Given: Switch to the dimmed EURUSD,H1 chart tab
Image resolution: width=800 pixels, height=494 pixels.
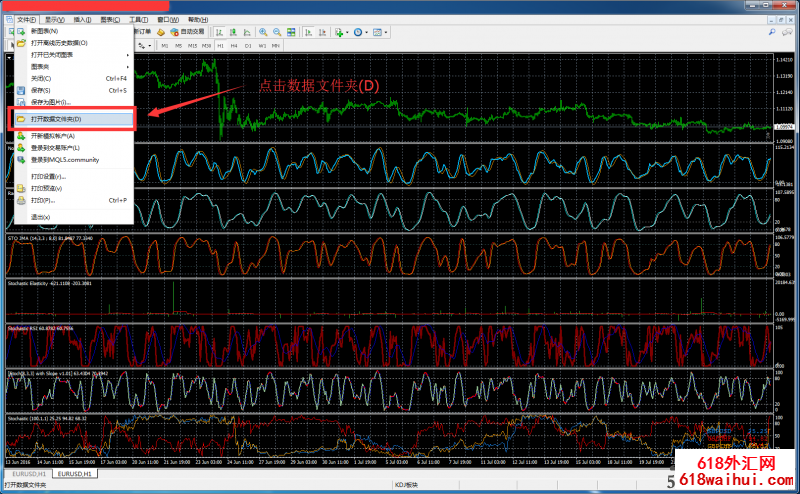Looking at the screenshot, I should (29, 474).
